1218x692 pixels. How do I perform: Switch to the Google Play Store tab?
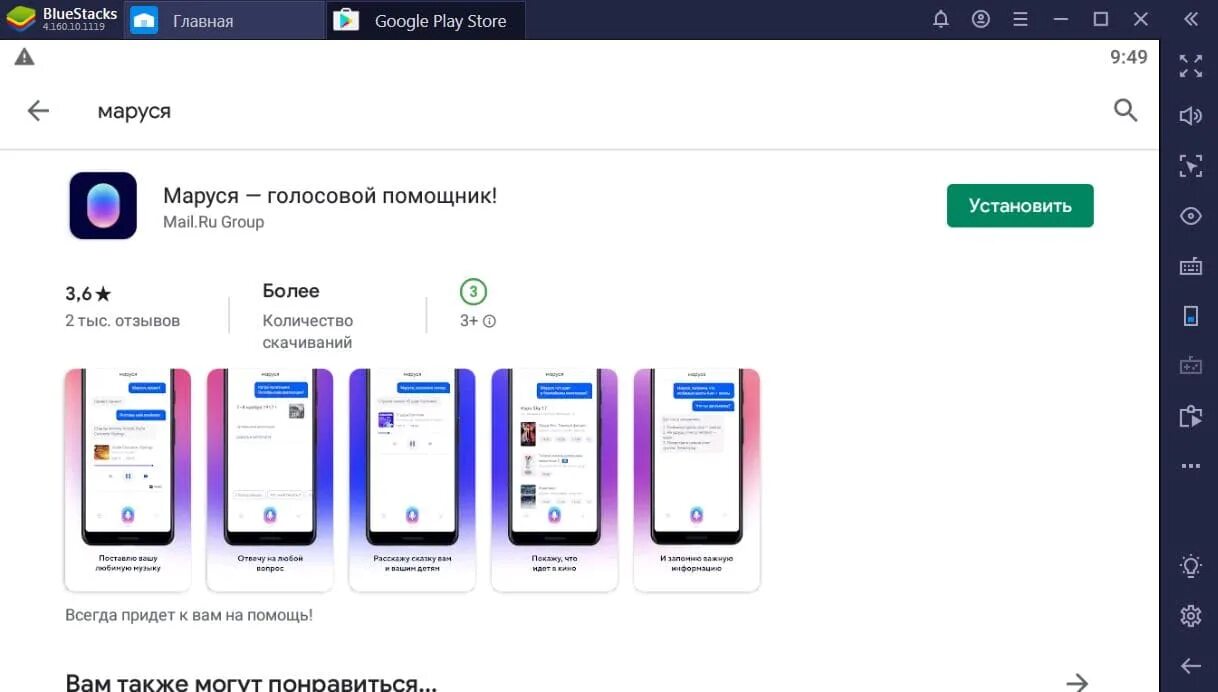point(426,20)
